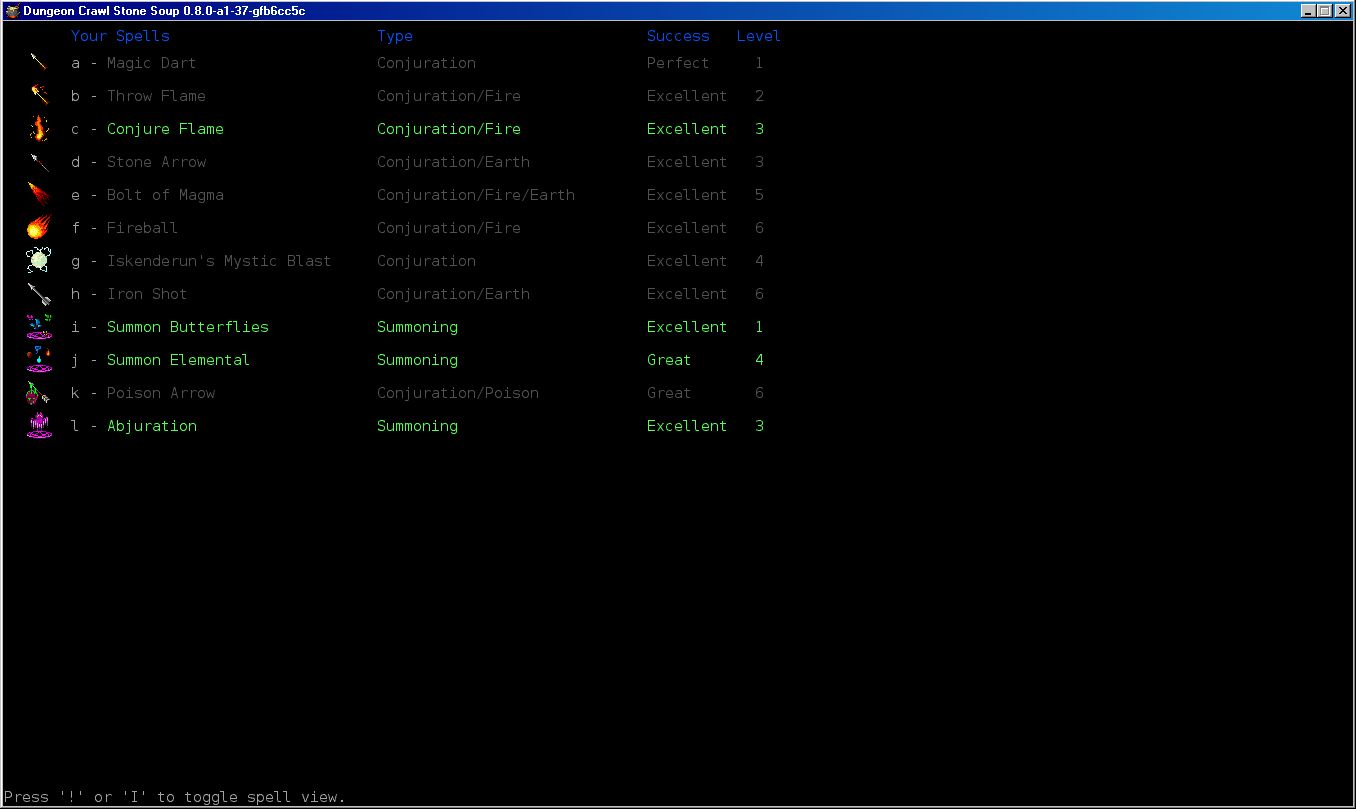The image size is (1356, 809).
Task: Click the Dungeon Crawl title bar app icon
Action: [12, 11]
